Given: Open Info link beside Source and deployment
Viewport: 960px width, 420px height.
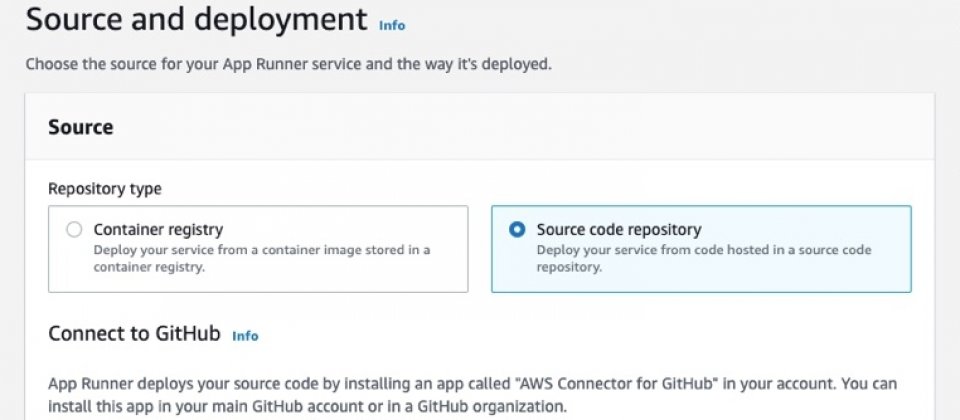Looking at the screenshot, I should [x=392, y=26].
